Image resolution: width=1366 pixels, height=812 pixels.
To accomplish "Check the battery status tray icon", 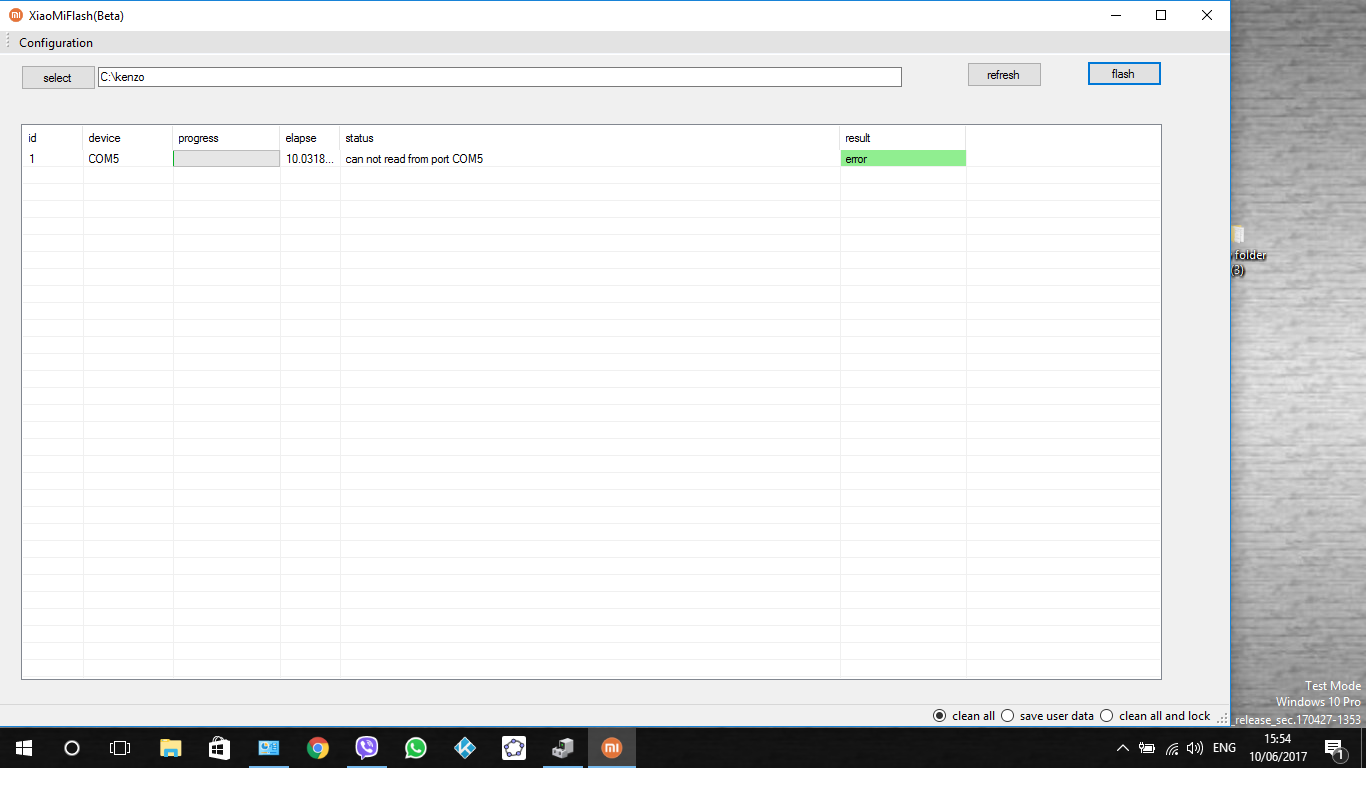I will click(1147, 748).
